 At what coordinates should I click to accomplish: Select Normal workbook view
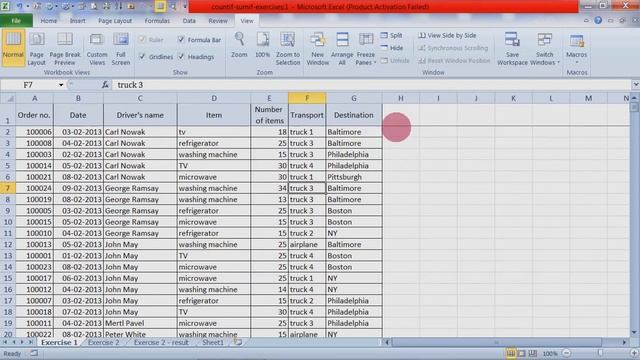pyautogui.click(x=13, y=48)
